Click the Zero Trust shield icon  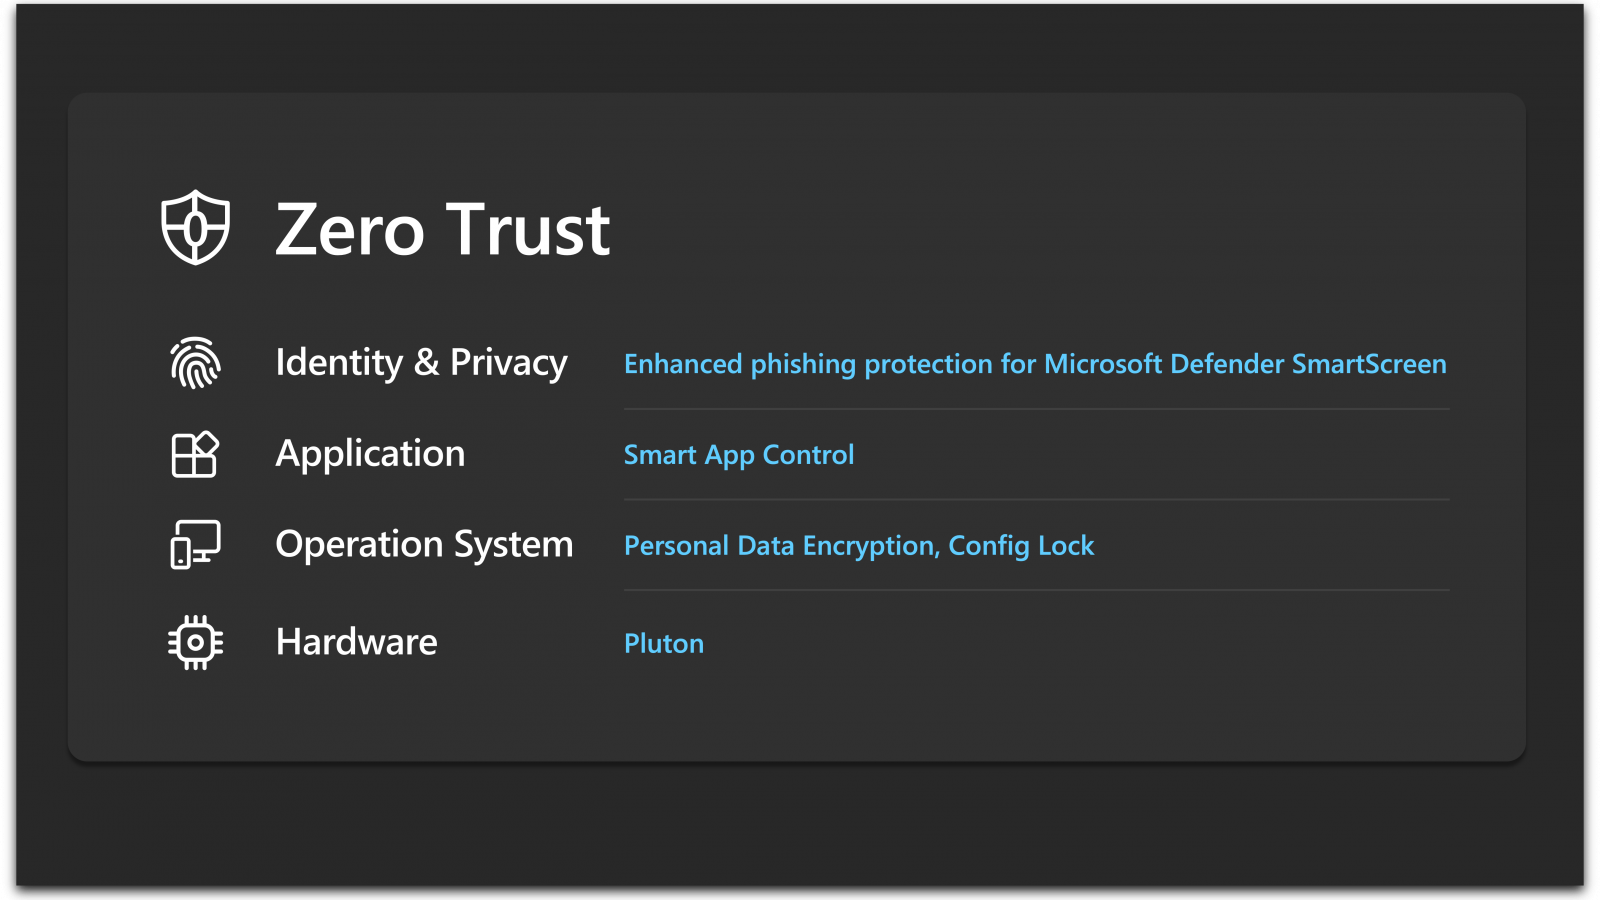(196, 228)
